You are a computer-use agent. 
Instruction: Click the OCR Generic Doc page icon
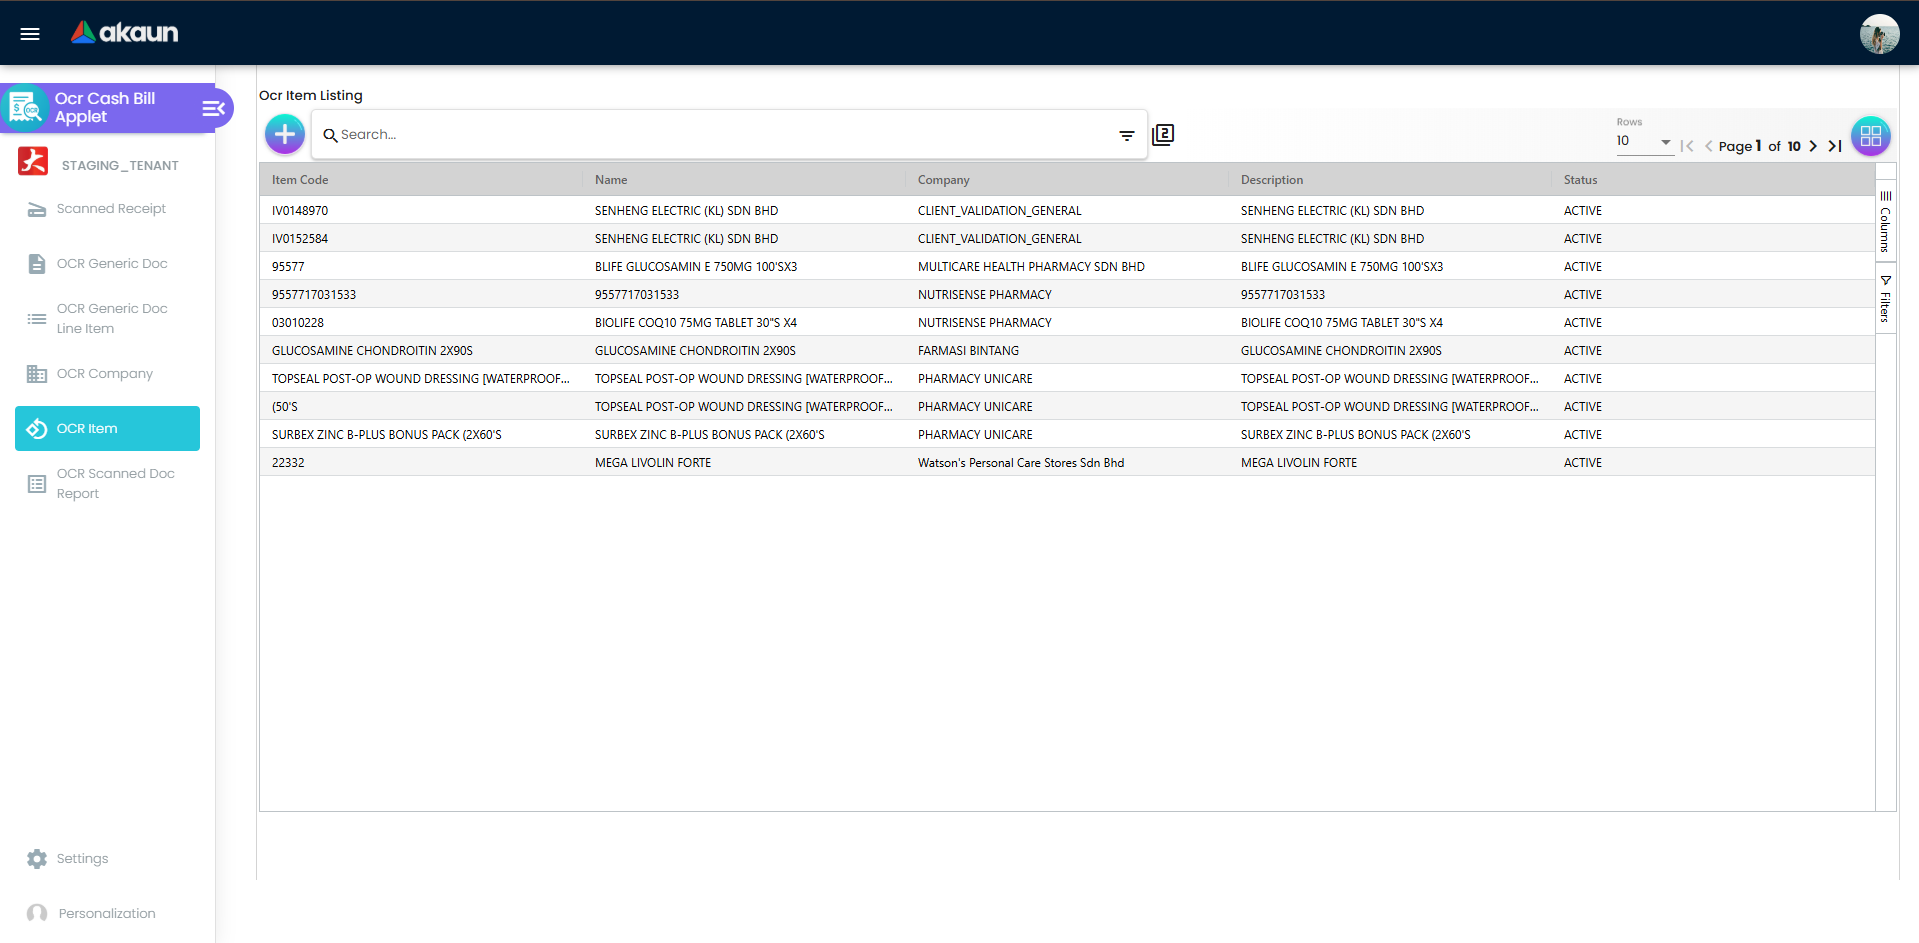point(37,264)
